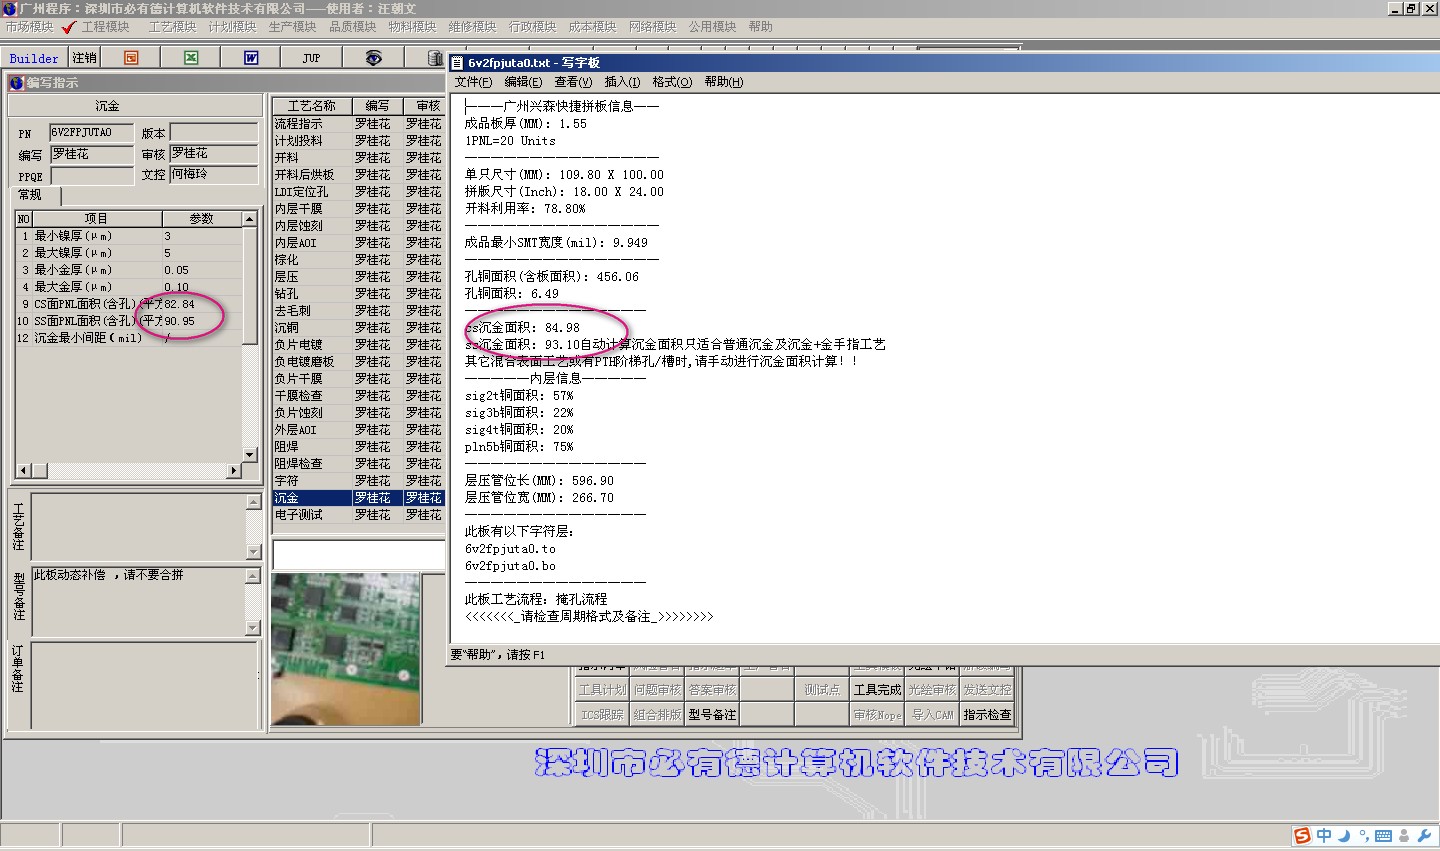Image resolution: width=1440 pixels, height=851 pixels.
Task: Select the 最大金厚 parameter row
Action: 129,287
